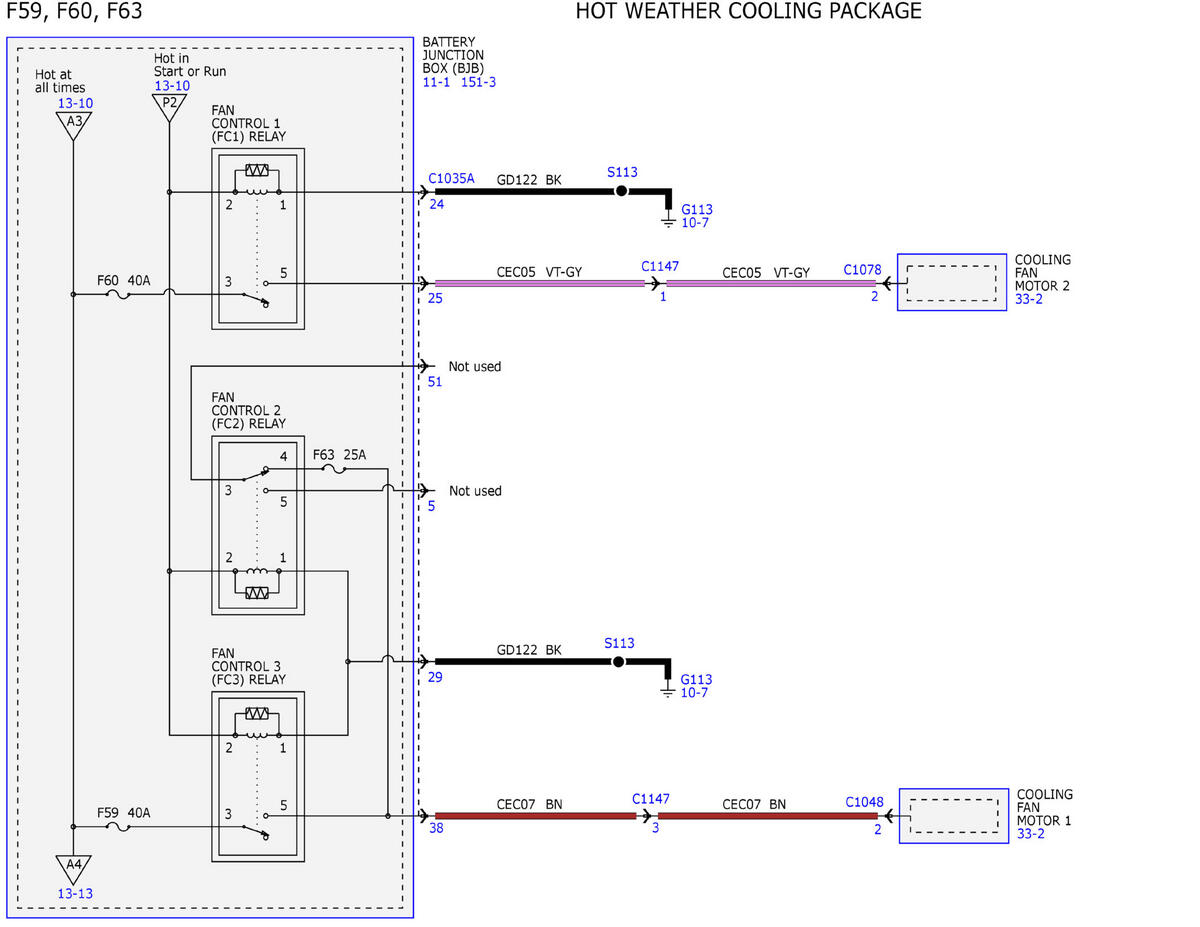Click 'CEC05 VT-GY' label nearest pin 25
The image size is (1200, 927).
(539, 271)
